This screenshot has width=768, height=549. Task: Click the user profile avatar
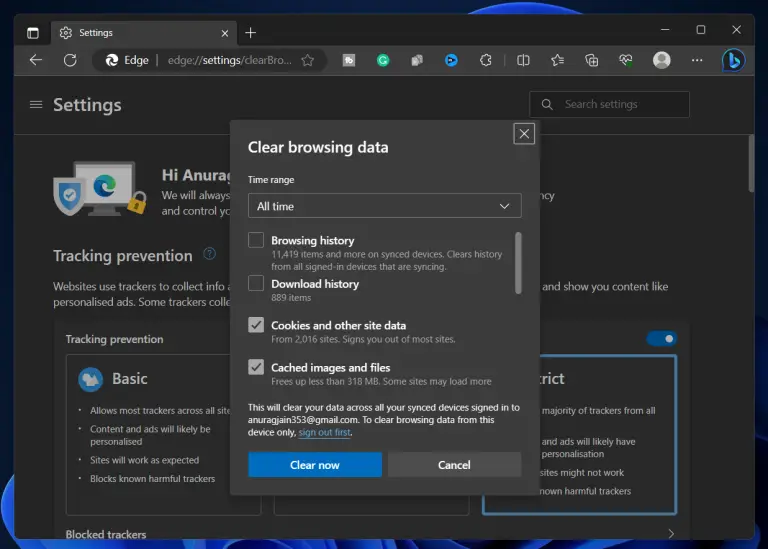tap(661, 60)
